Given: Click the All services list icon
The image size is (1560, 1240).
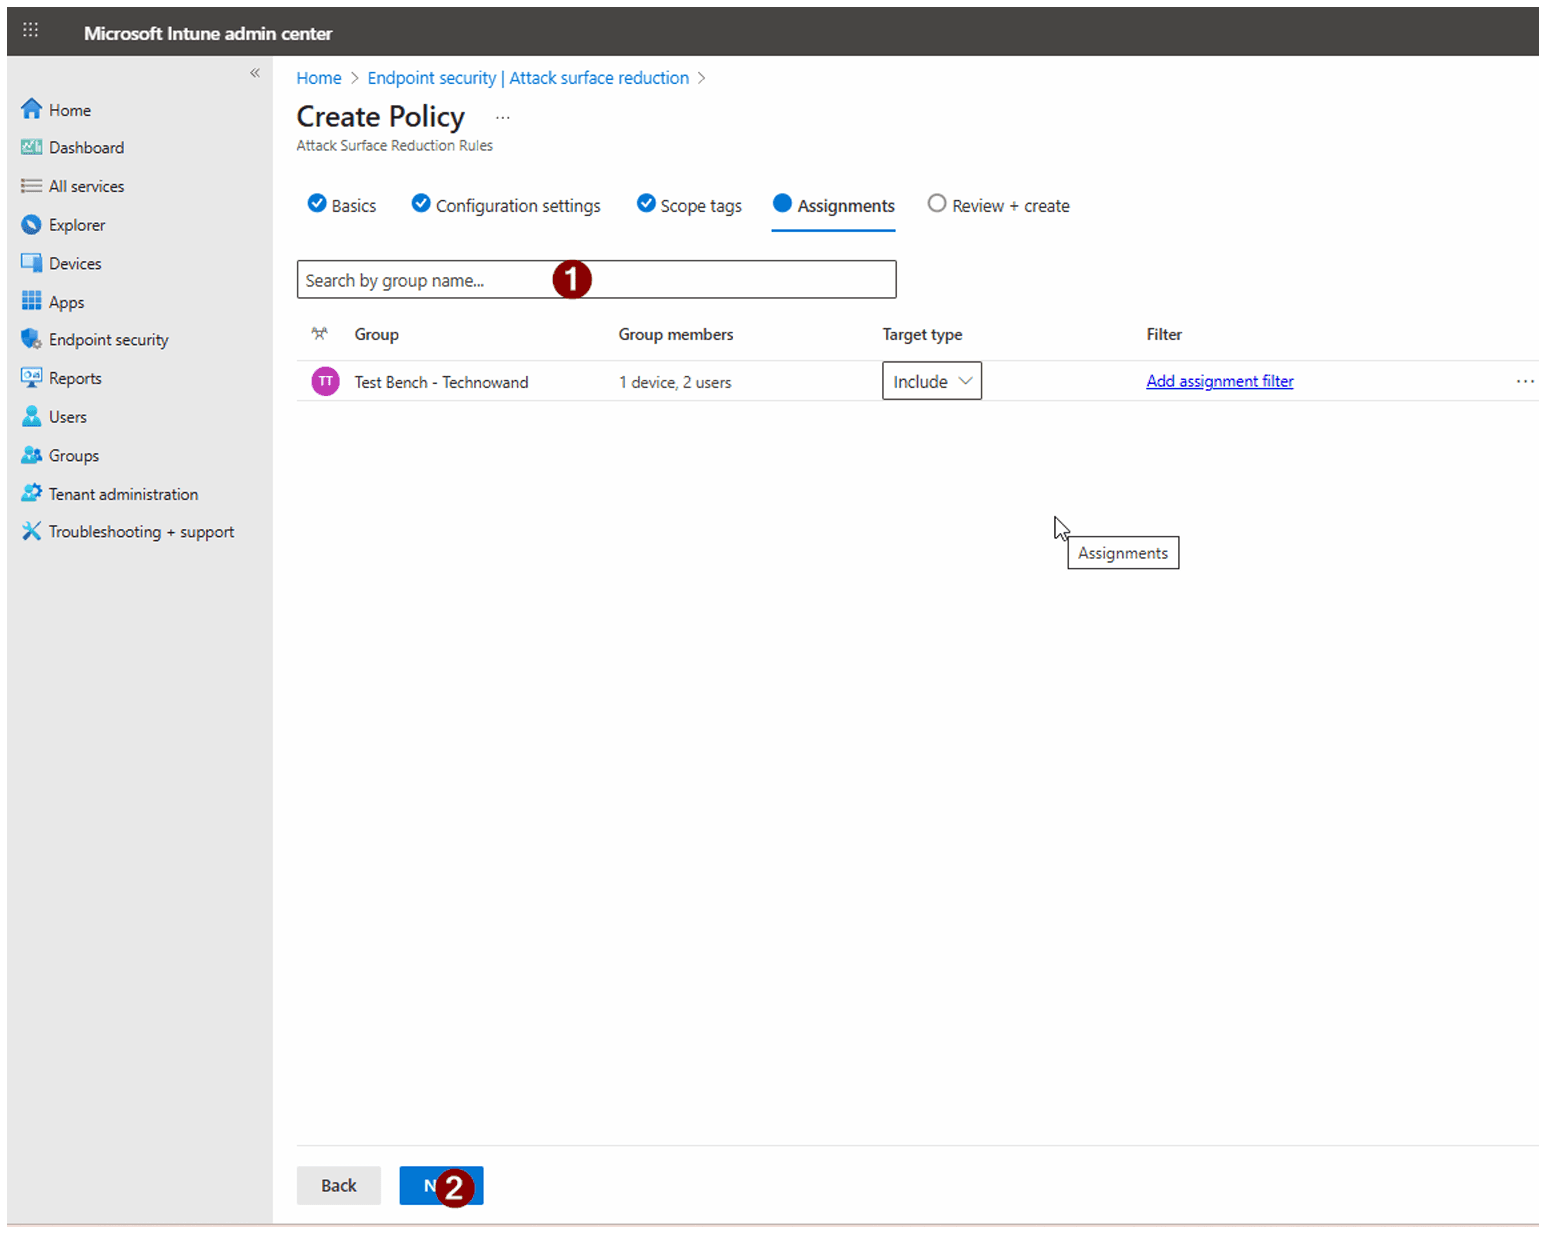Looking at the screenshot, I should point(32,186).
